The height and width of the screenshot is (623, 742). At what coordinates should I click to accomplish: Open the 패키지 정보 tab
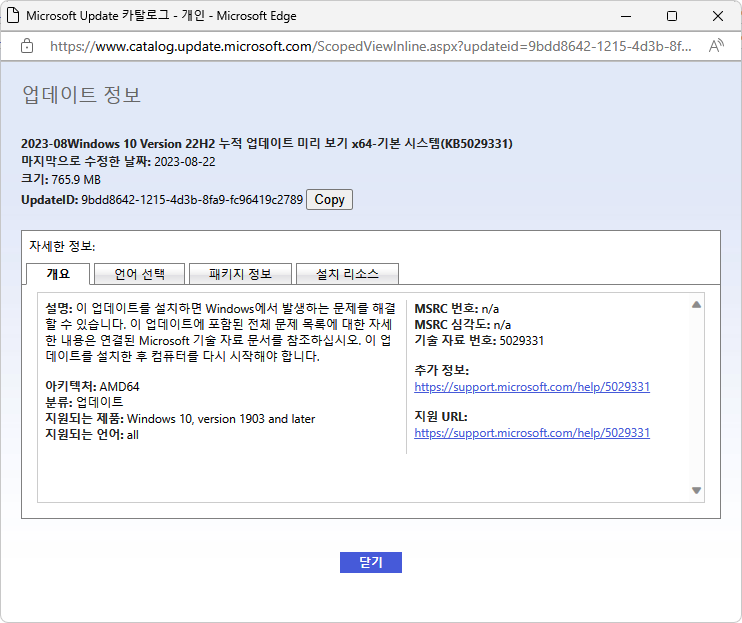240,274
